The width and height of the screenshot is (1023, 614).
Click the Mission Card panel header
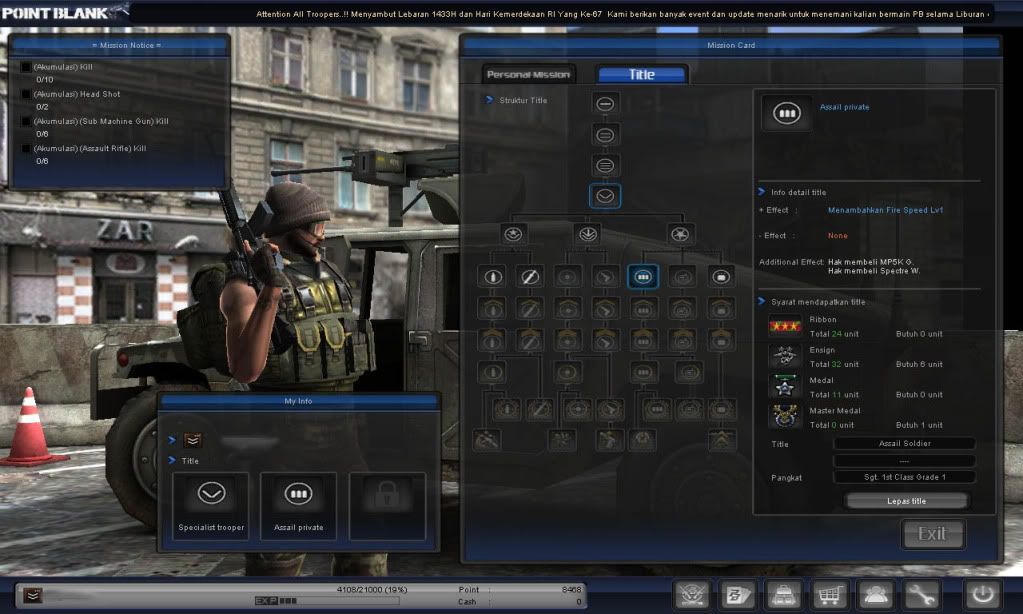click(x=731, y=45)
